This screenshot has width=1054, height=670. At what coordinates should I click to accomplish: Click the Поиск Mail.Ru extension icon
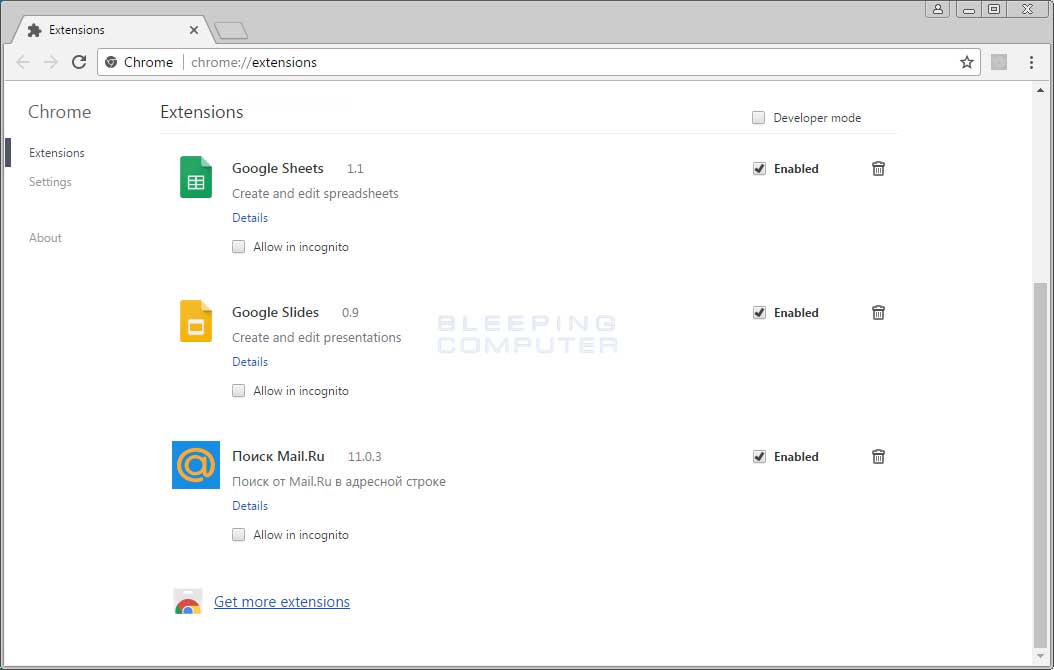coord(195,465)
